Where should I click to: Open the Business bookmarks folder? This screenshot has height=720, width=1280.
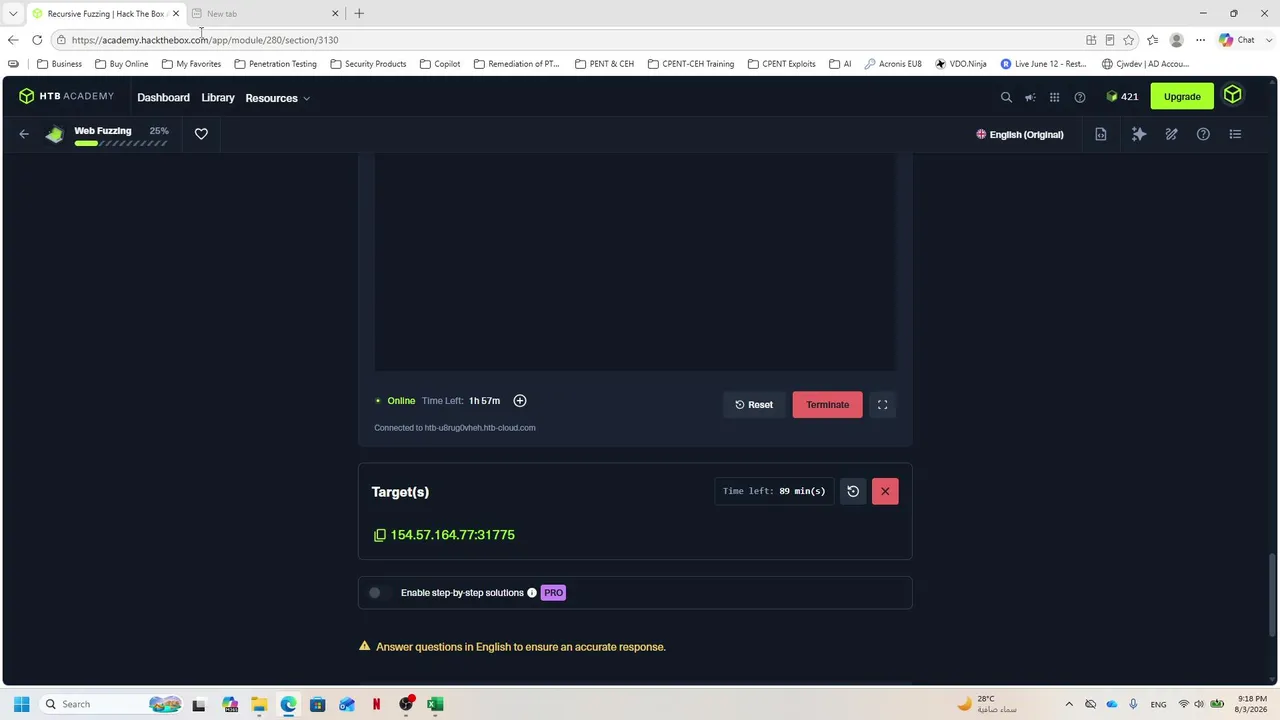click(59, 64)
